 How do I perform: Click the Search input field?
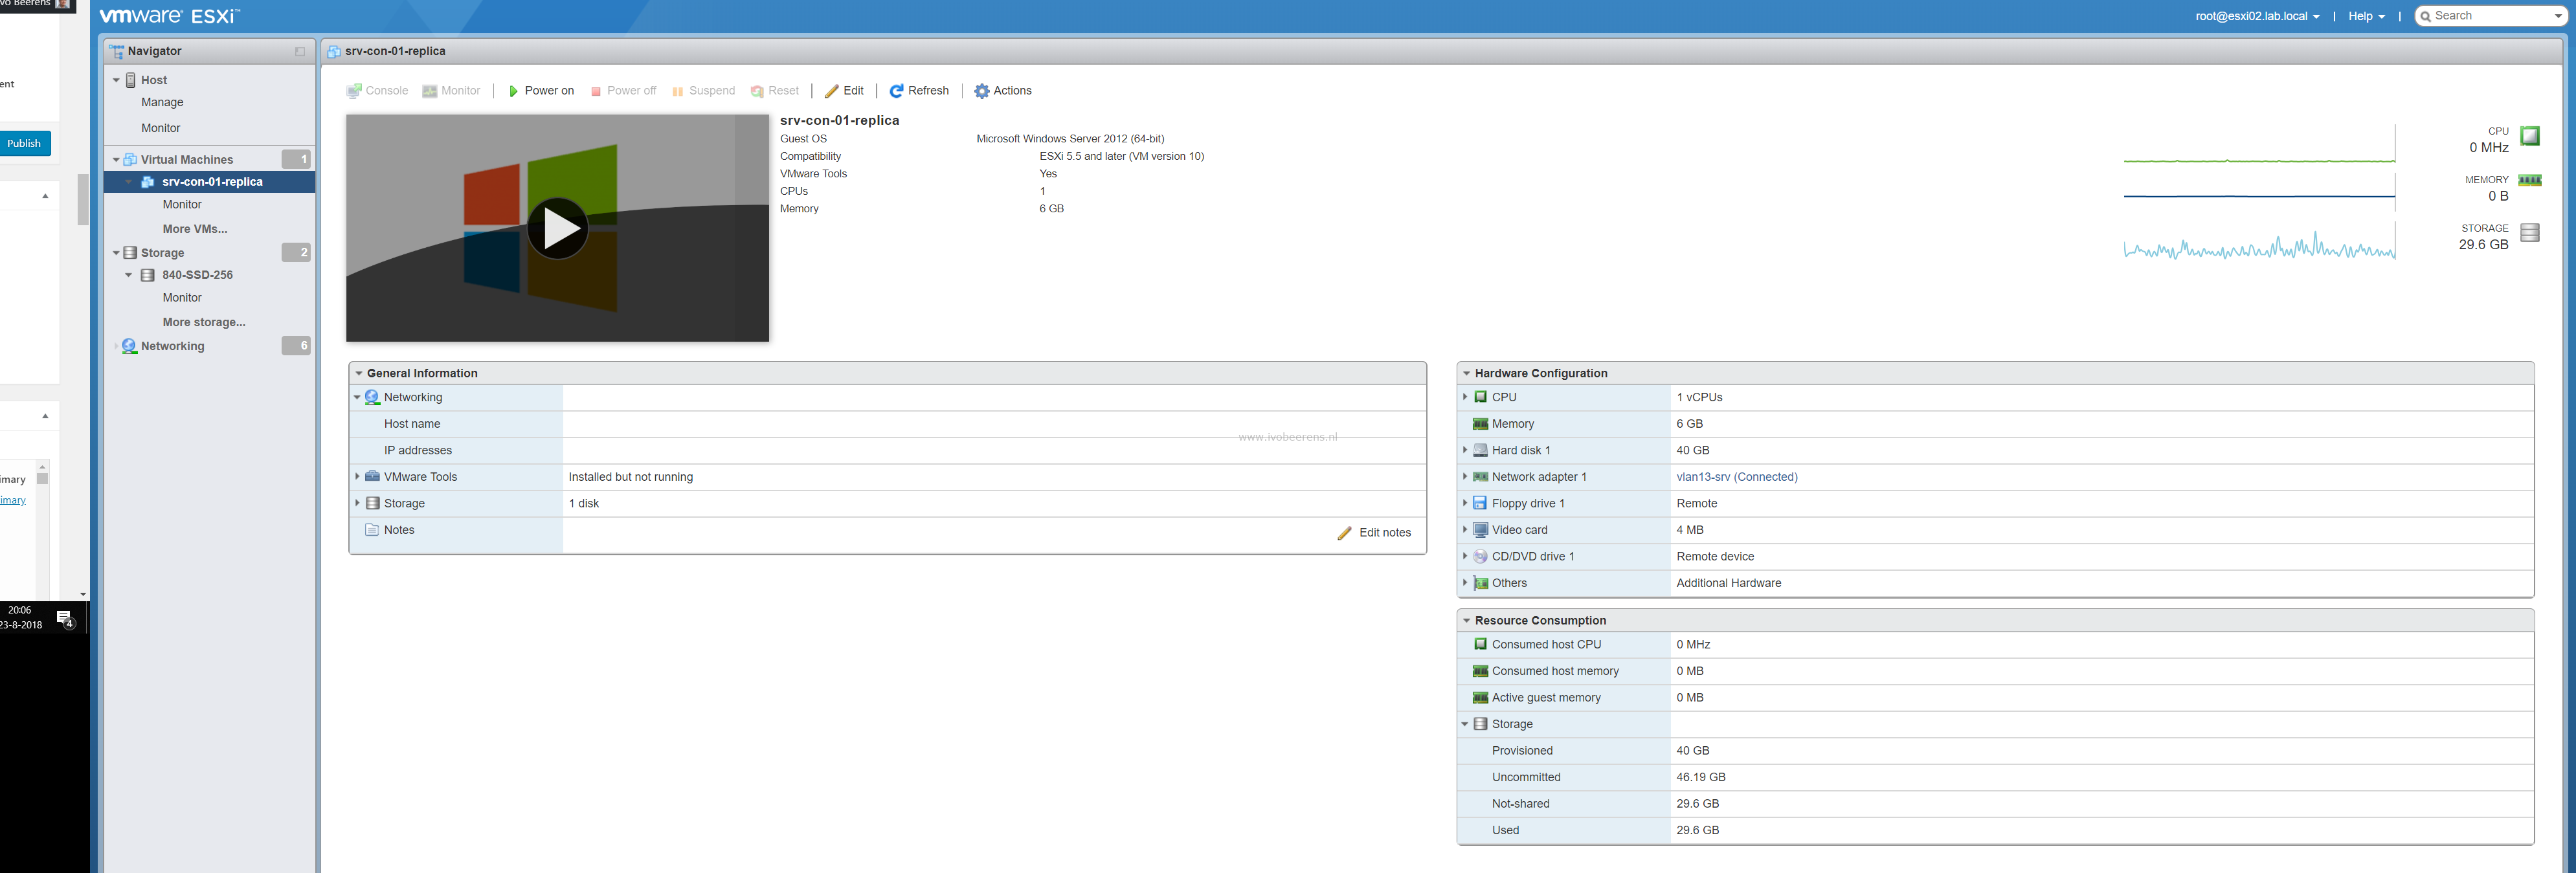click(x=2489, y=16)
